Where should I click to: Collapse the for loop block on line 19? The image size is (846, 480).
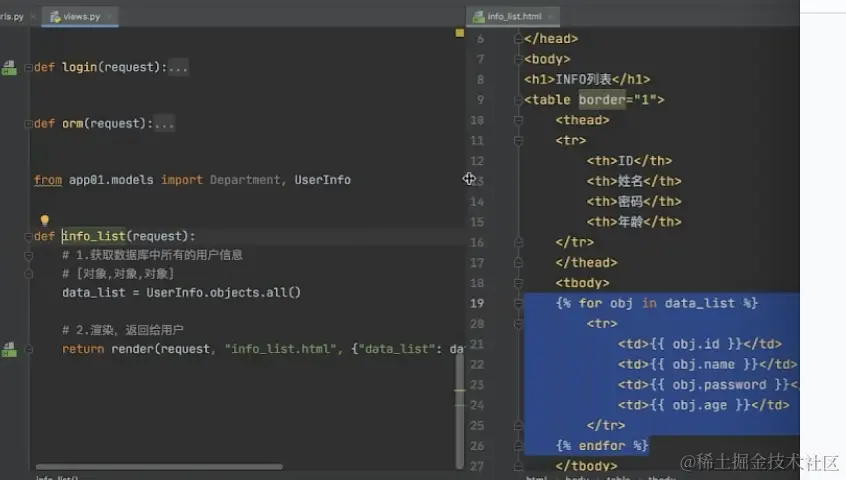coord(518,304)
